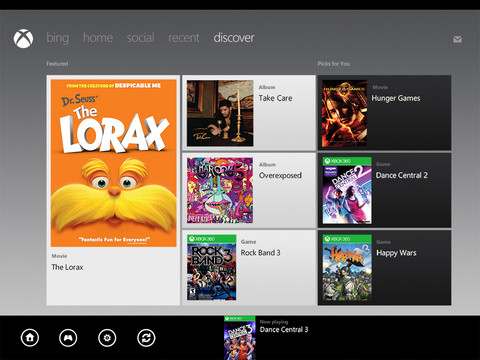
Task: Click the Xbox logo icon
Action: (x=23, y=39)
